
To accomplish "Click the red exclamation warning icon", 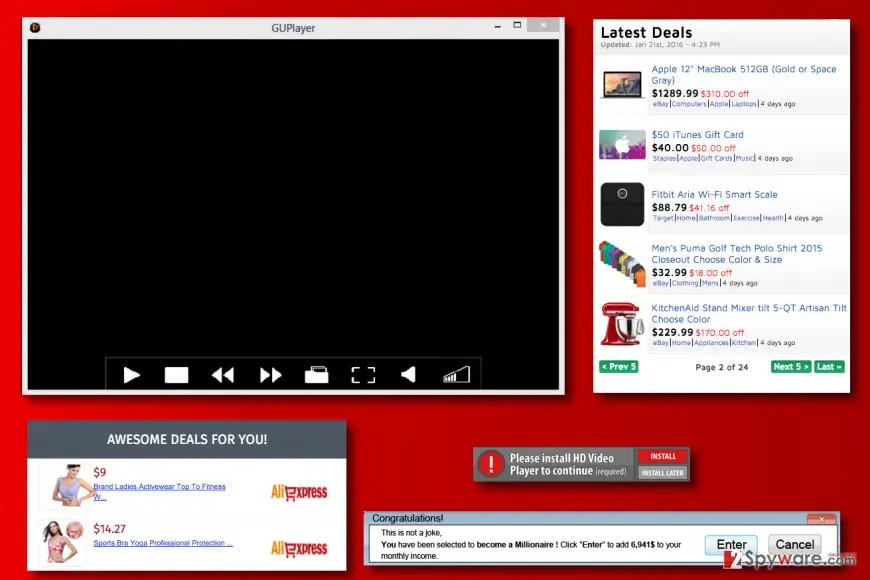I will point(491,464).
